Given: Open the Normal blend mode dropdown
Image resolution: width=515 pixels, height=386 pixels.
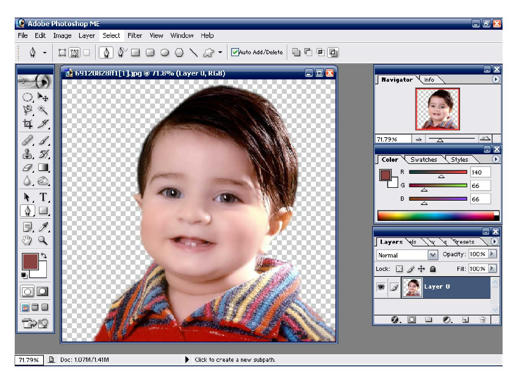Looking at the screenshot, I should point(407,255).
